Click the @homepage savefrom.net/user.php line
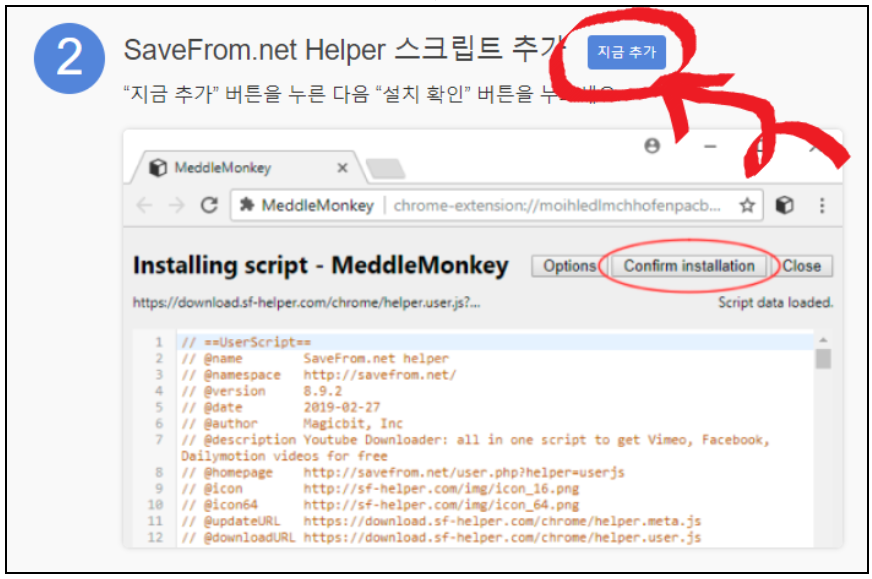Image resolution: width=872 pixels, height=579 pixels. point(403,472)
